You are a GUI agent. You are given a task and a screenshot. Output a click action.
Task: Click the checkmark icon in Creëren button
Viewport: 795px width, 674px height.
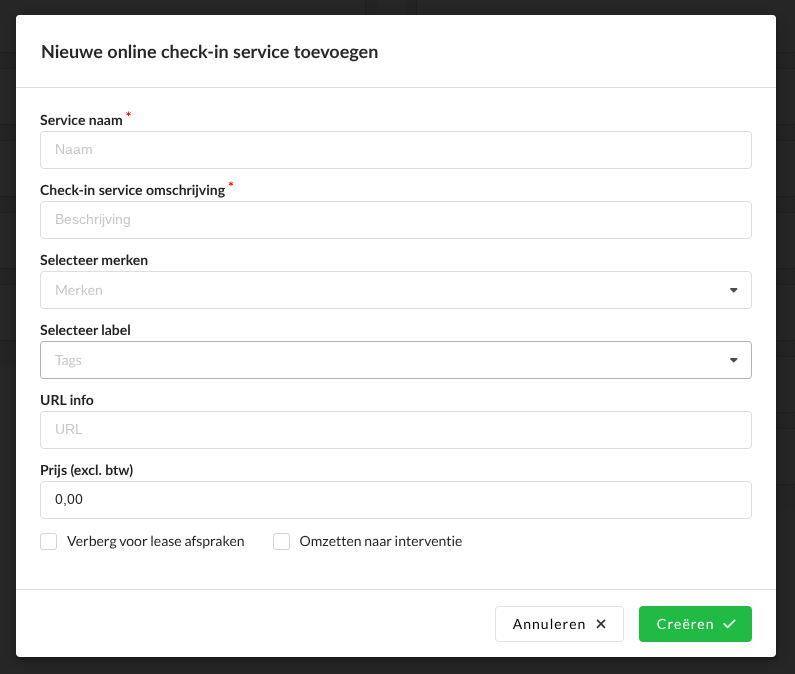tap(729, 624)
